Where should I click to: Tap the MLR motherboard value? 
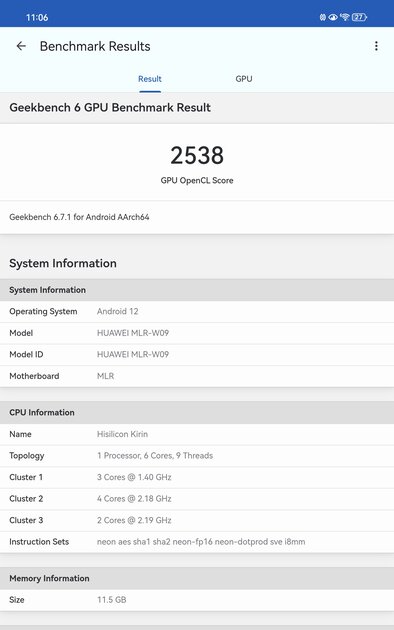(106, 376)
